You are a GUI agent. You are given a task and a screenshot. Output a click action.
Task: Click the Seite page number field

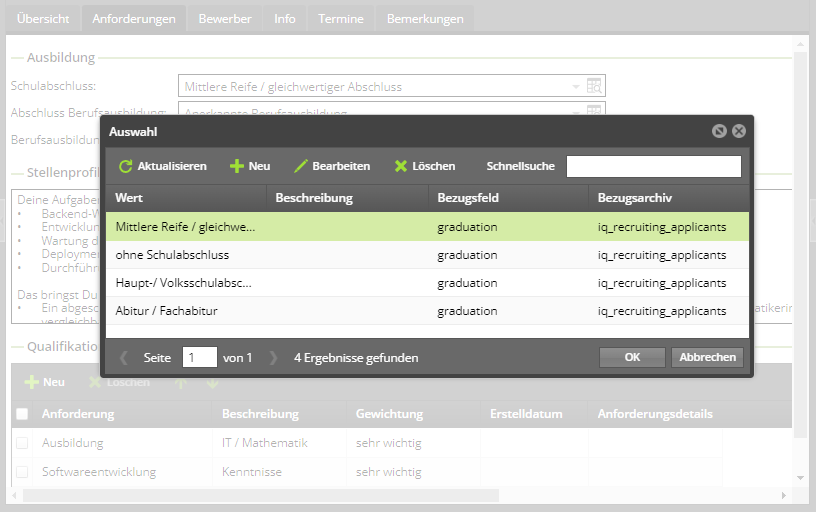(200, 357)
